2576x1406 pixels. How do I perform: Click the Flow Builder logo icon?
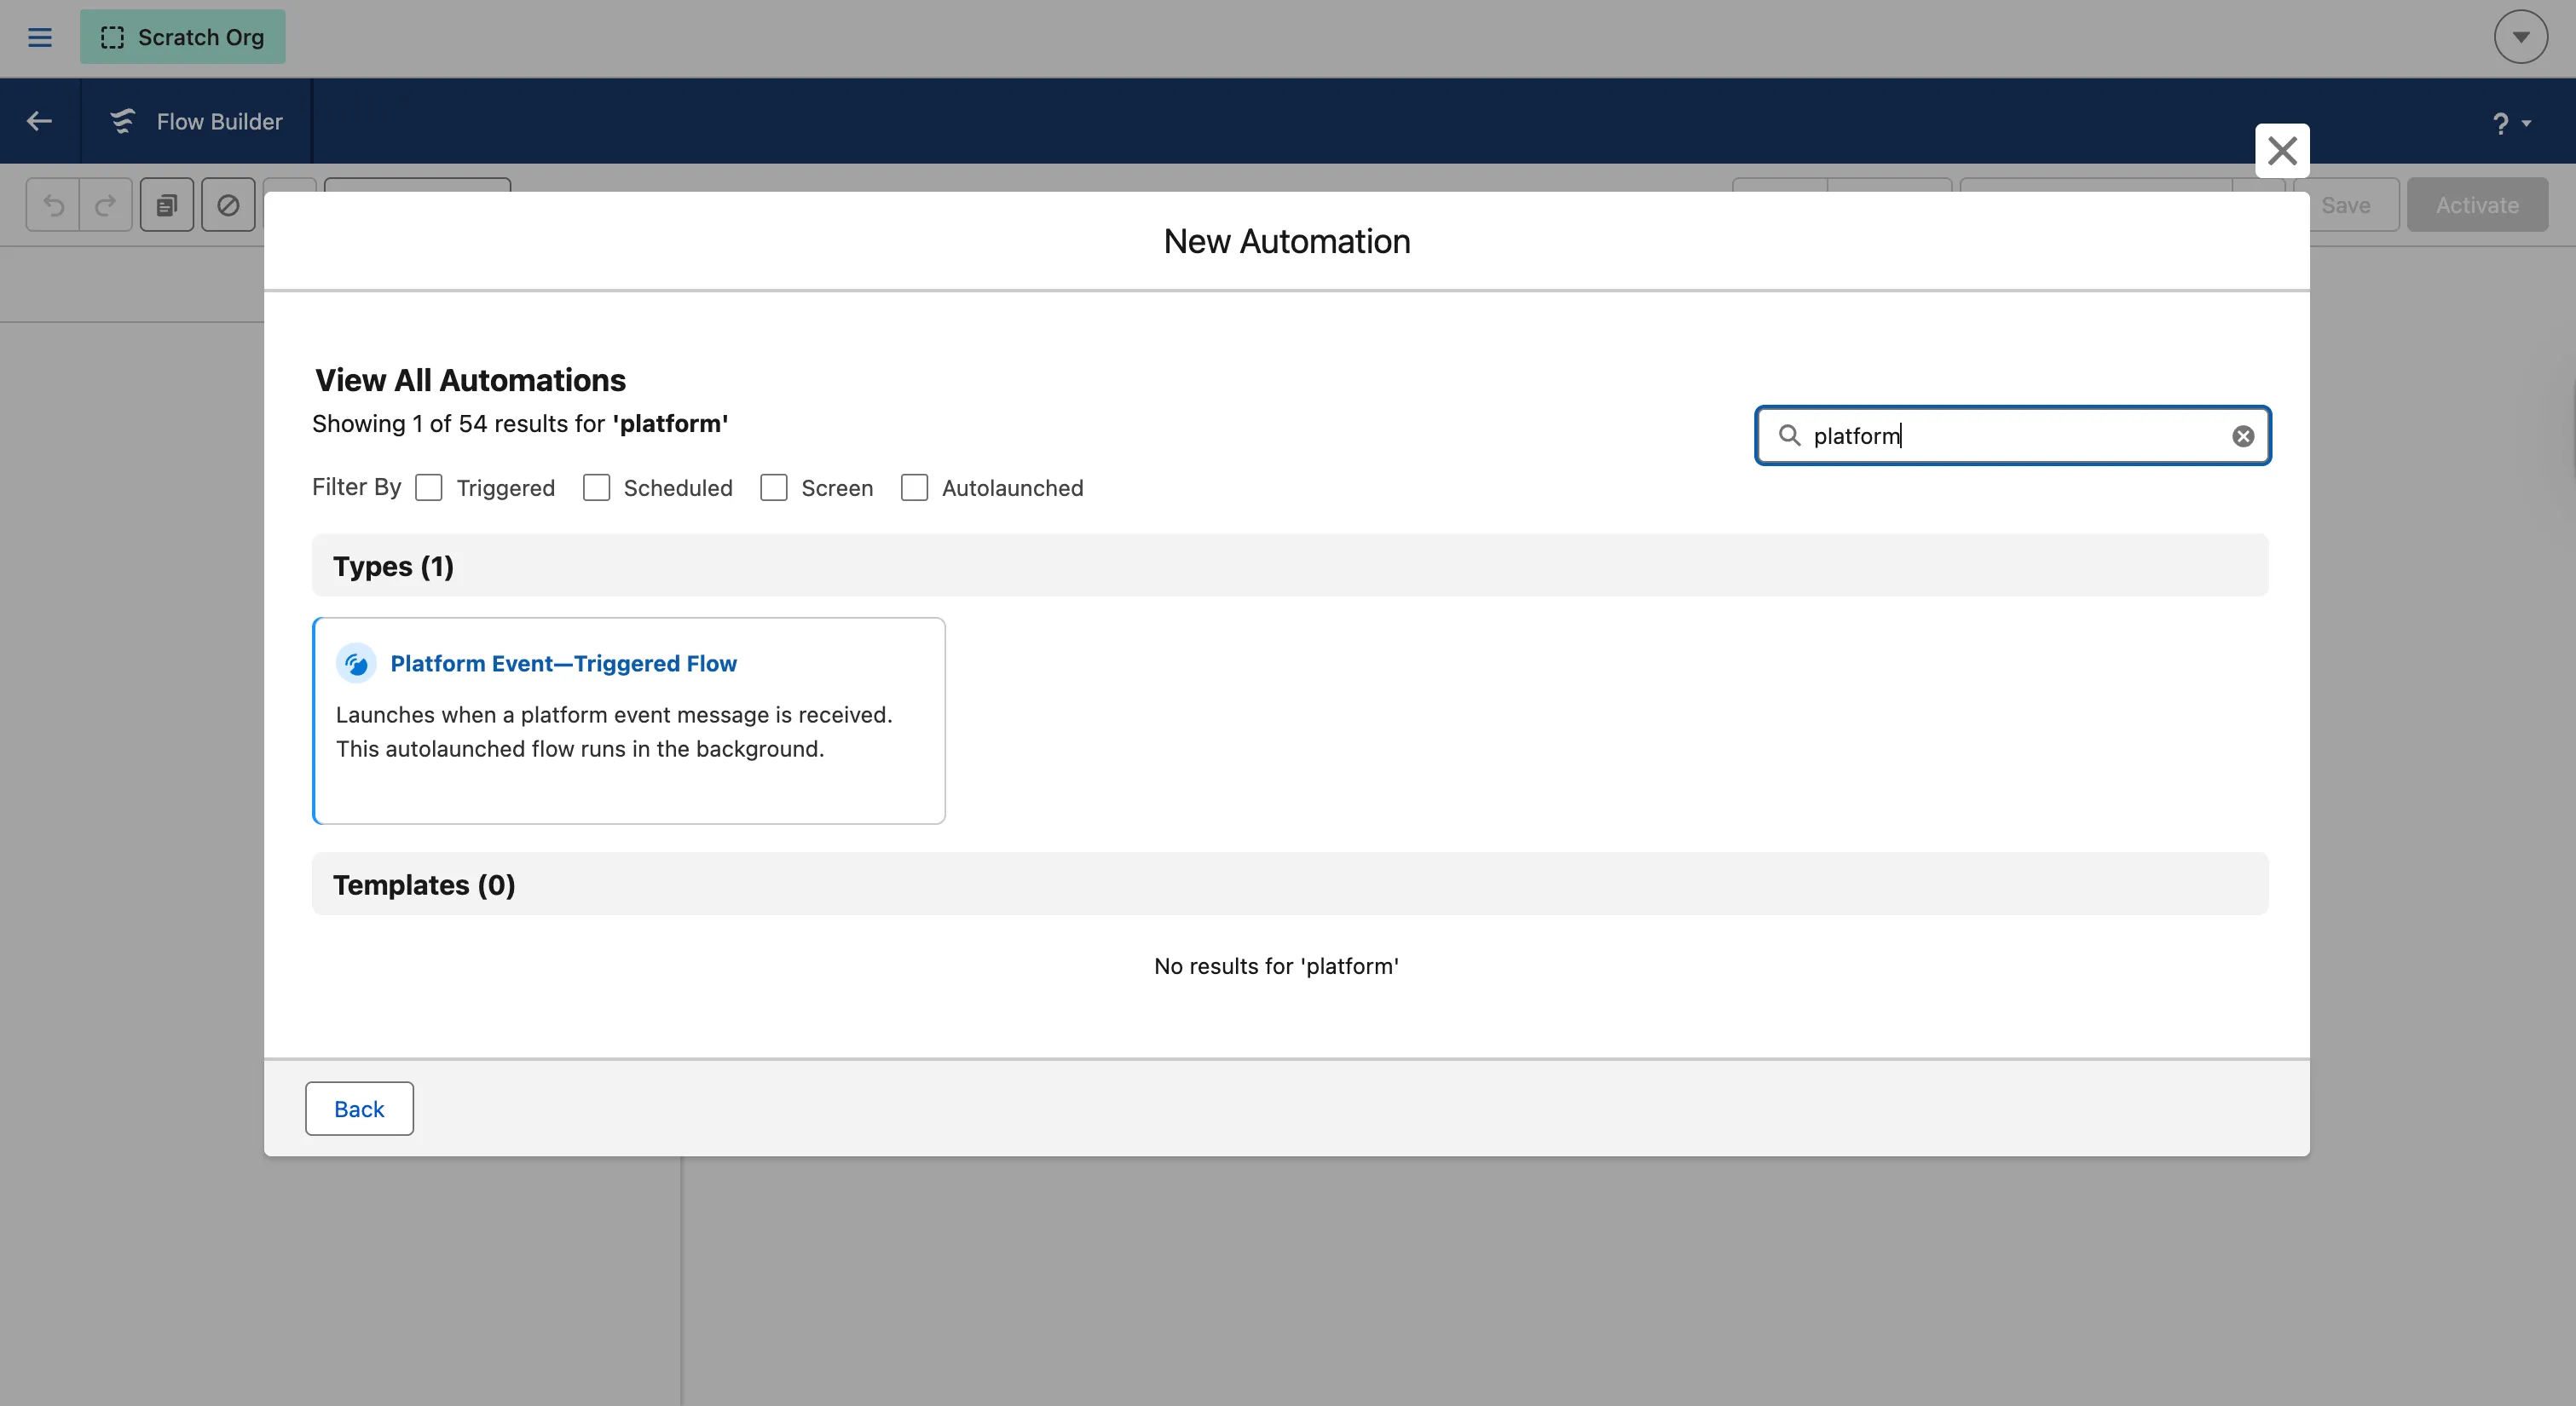click(x=123, y=121)
